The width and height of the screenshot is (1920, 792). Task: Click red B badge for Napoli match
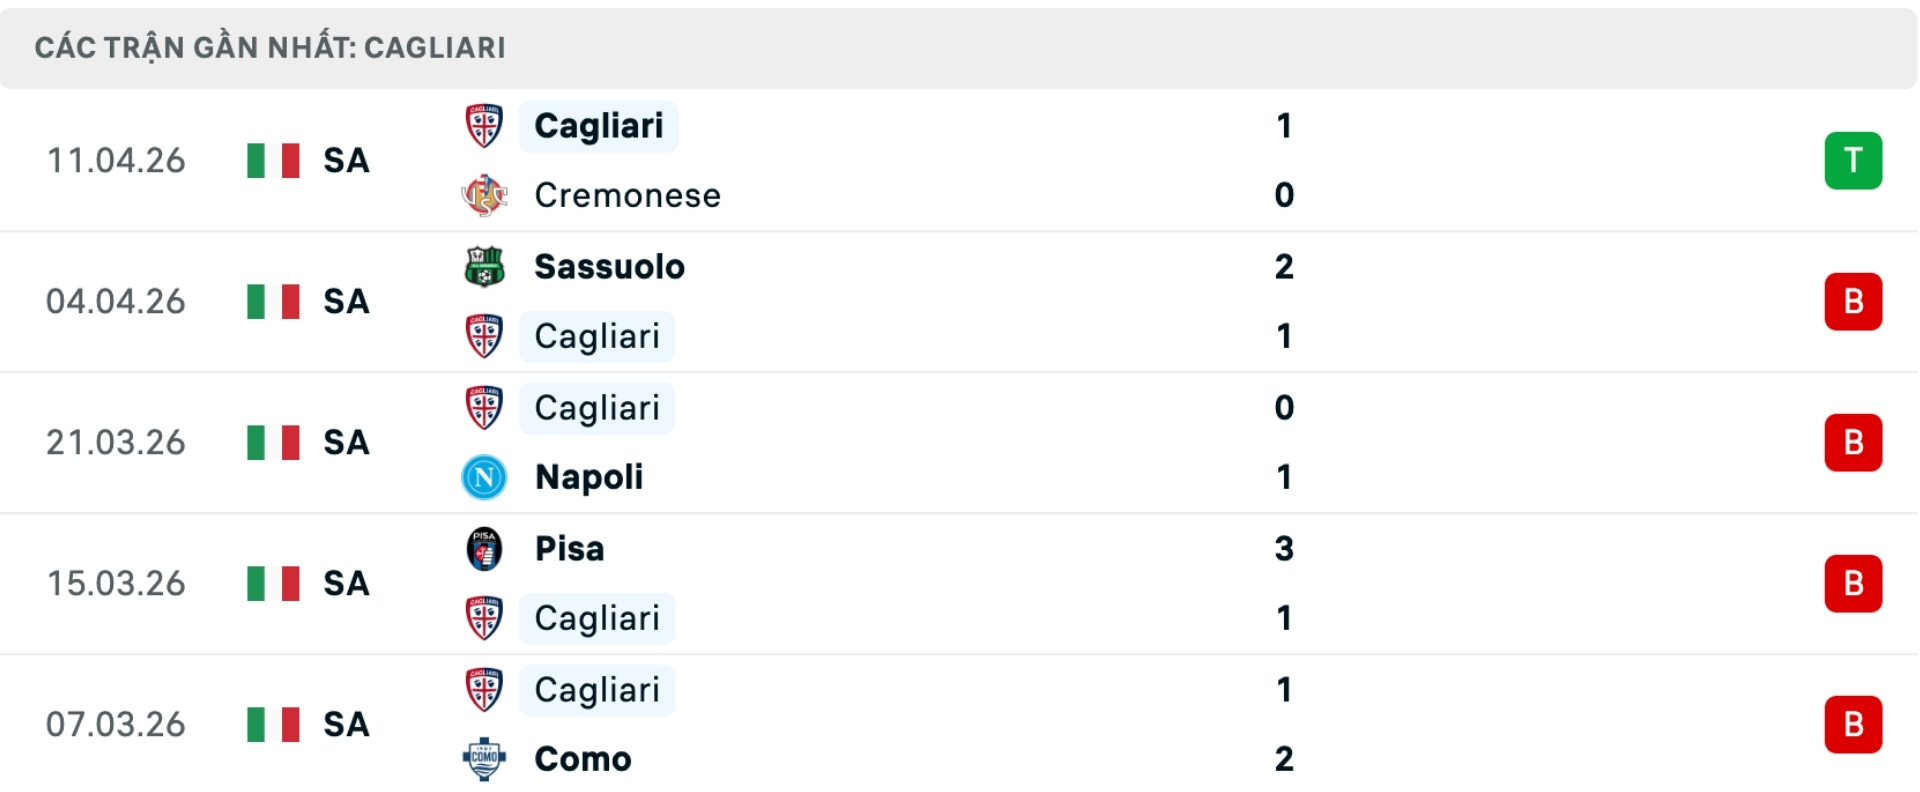pyautogui.click(x=1852, y=442)
